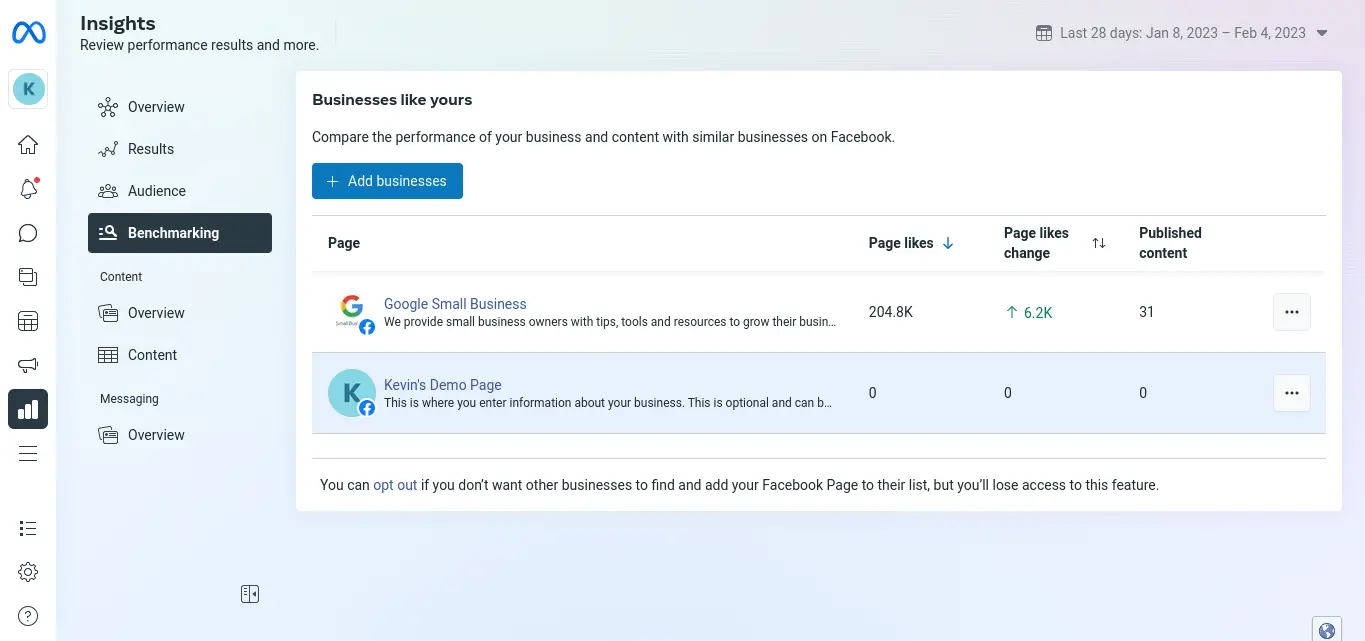Open Content section Overview item
This screenshot has width=1365, height=641.
click(180, 313)
